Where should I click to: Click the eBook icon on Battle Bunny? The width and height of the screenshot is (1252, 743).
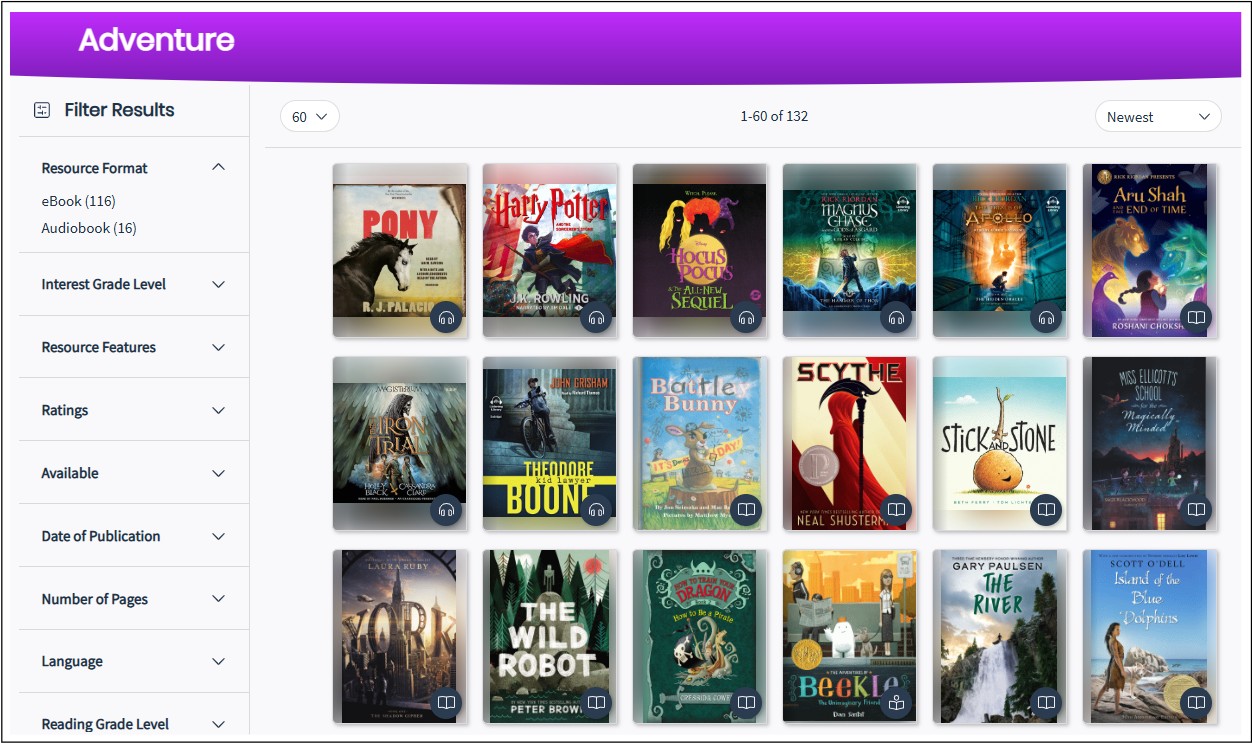click(x=746, y=510)
